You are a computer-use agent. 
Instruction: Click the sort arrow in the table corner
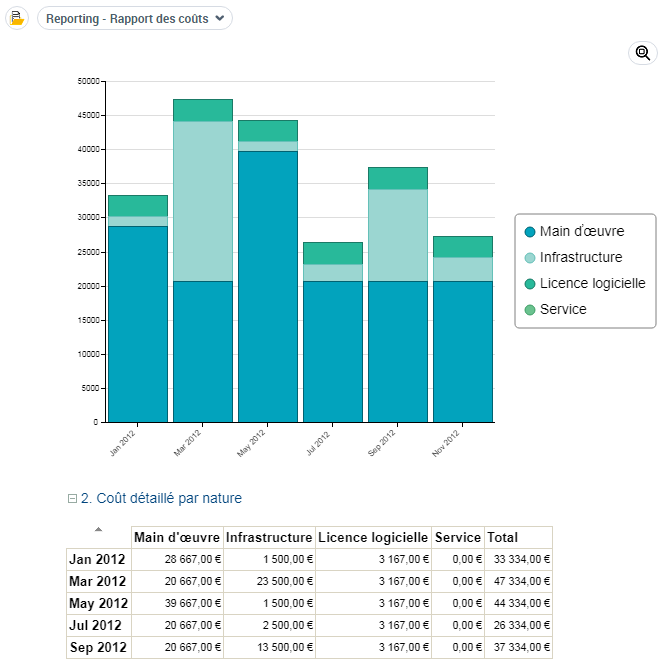pos(98,529)
